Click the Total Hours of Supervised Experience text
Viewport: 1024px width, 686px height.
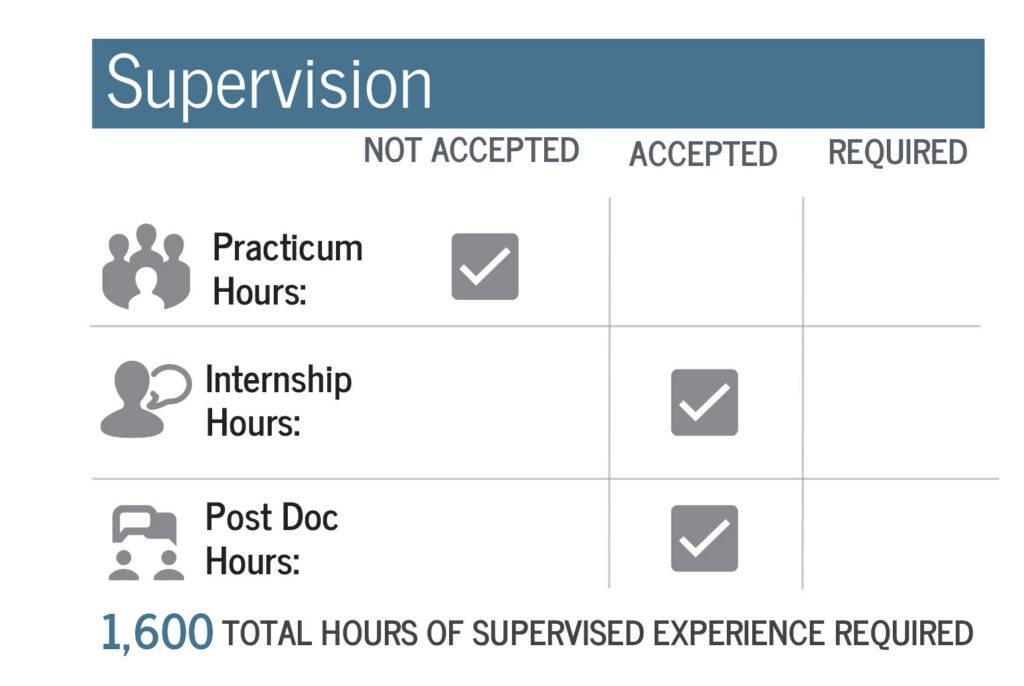point(598,634)
